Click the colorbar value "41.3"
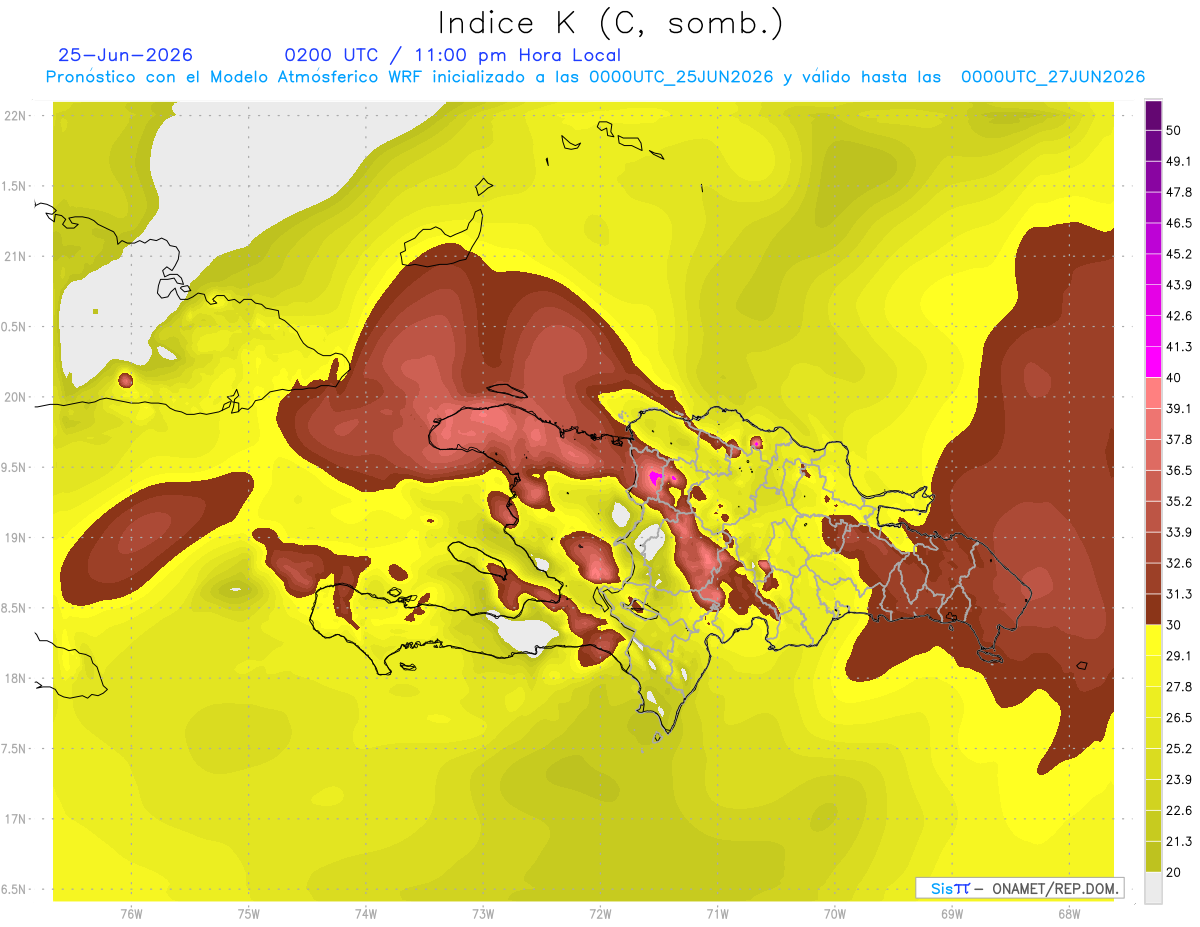 tap(1178, 347)
